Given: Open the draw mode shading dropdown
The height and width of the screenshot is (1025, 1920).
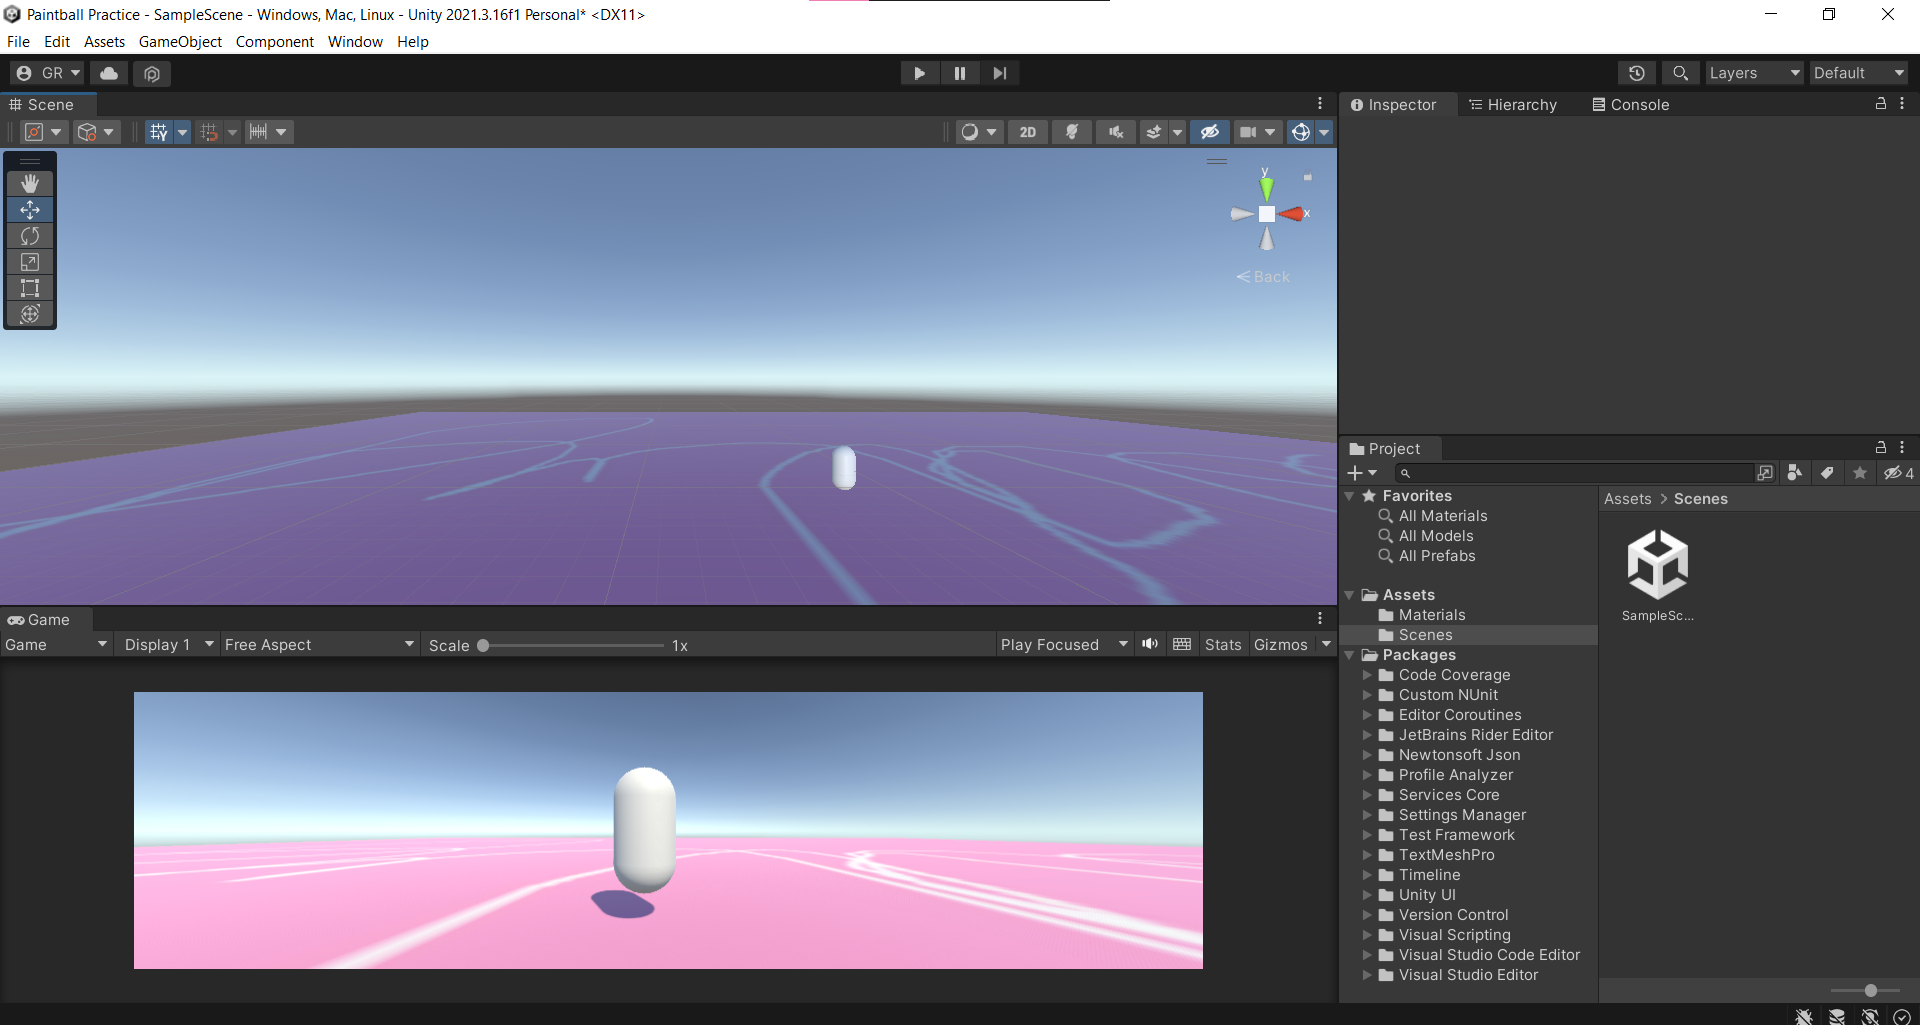Looking at the screenshot, I should pos(978,132).
